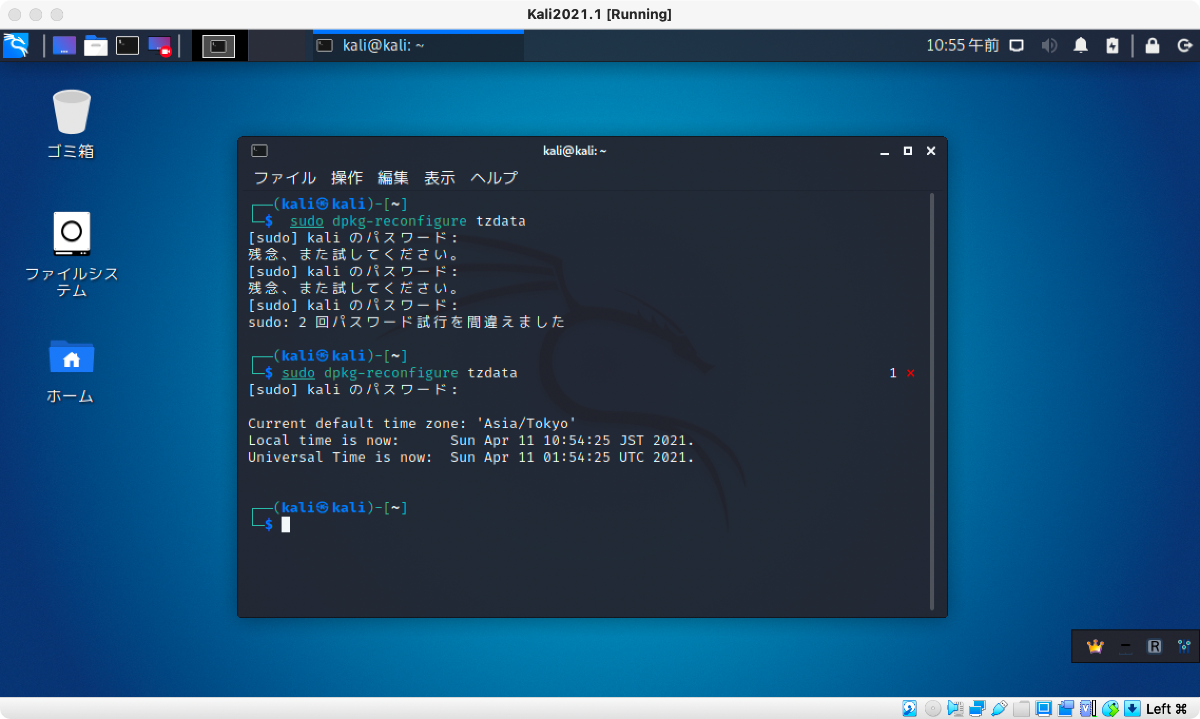Select the ファイルシステム desktop icon
This screenshot has width=1200, height=719.
click(71, 254)
